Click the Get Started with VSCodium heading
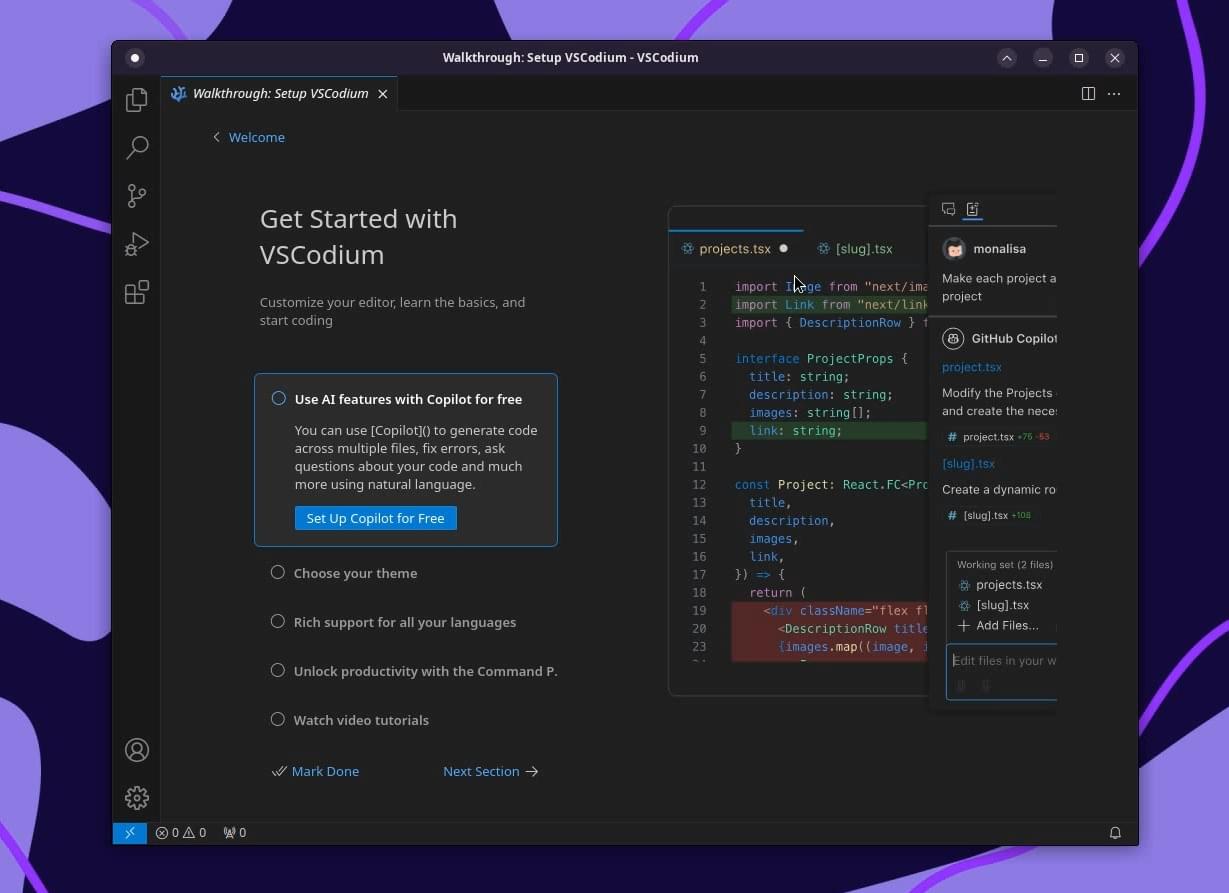 click(358, 236)
